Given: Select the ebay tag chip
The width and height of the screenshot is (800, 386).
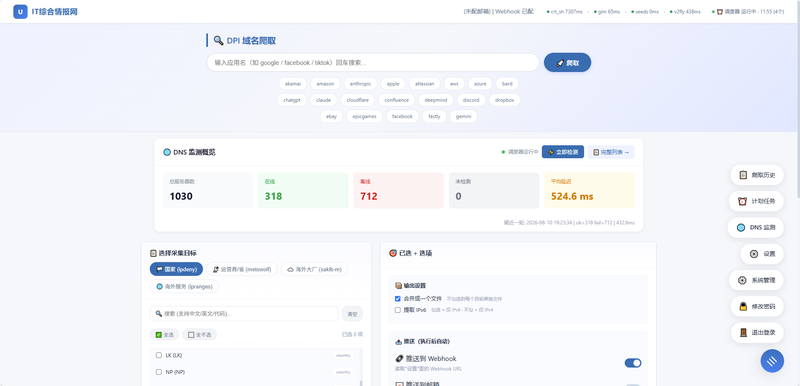Looking at the screenshot, I should [x=332, y=116].
